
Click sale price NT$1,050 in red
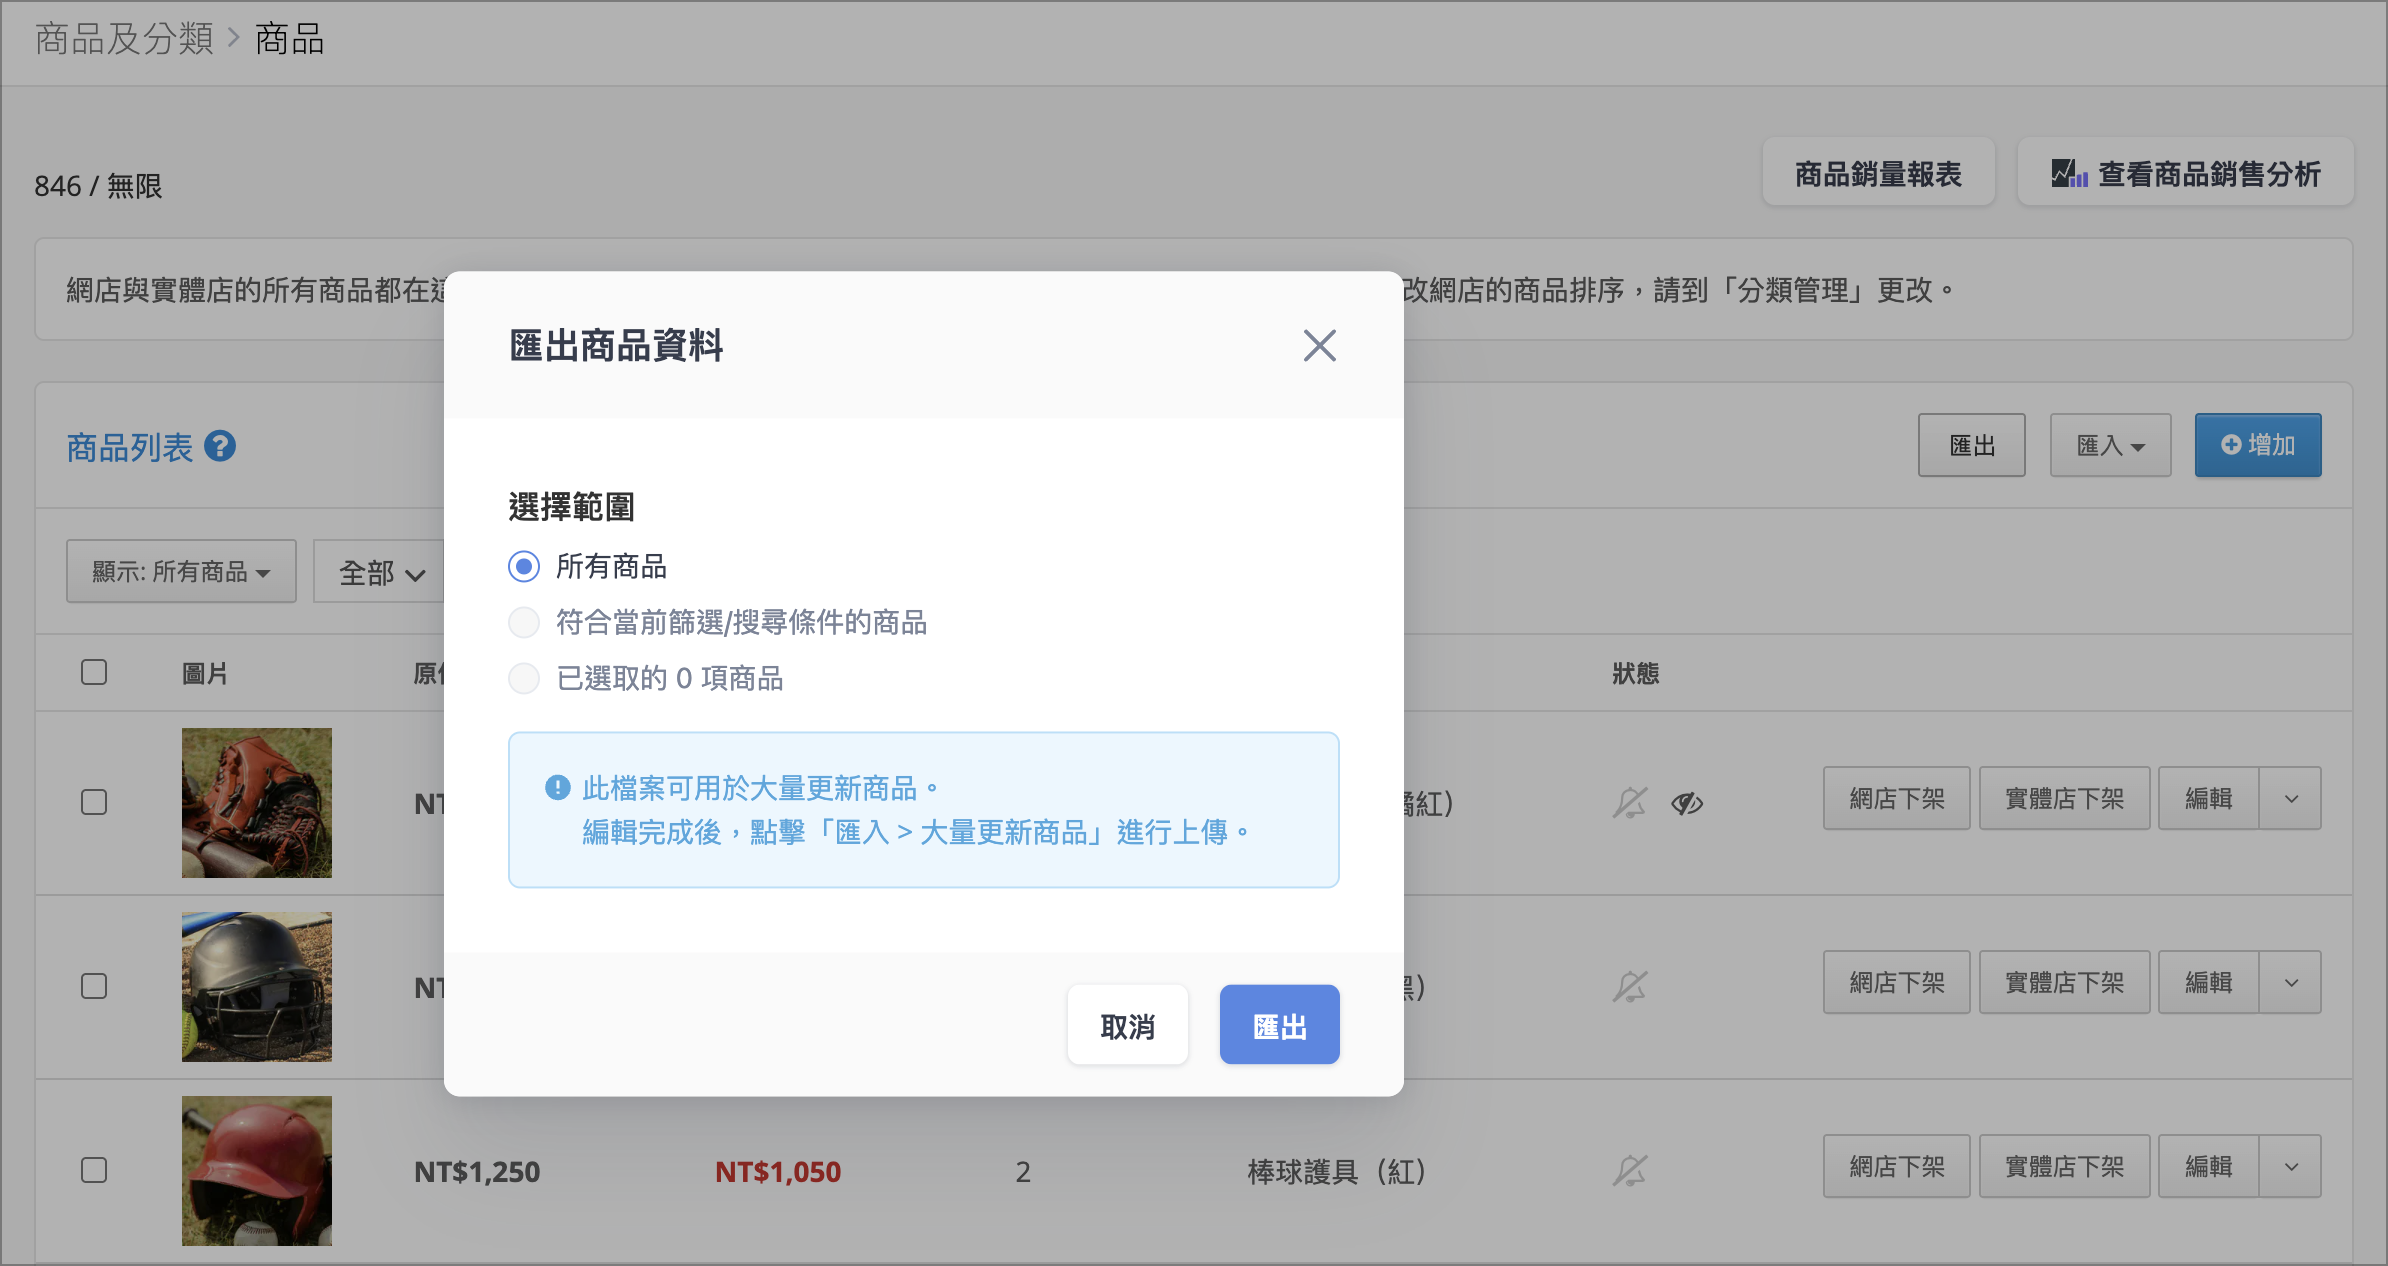[x=778, y=1171]
